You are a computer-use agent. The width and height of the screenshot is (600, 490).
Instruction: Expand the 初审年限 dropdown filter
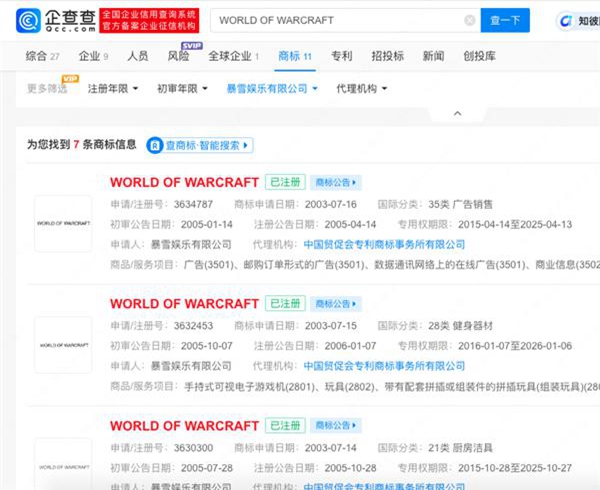[182, 89]
